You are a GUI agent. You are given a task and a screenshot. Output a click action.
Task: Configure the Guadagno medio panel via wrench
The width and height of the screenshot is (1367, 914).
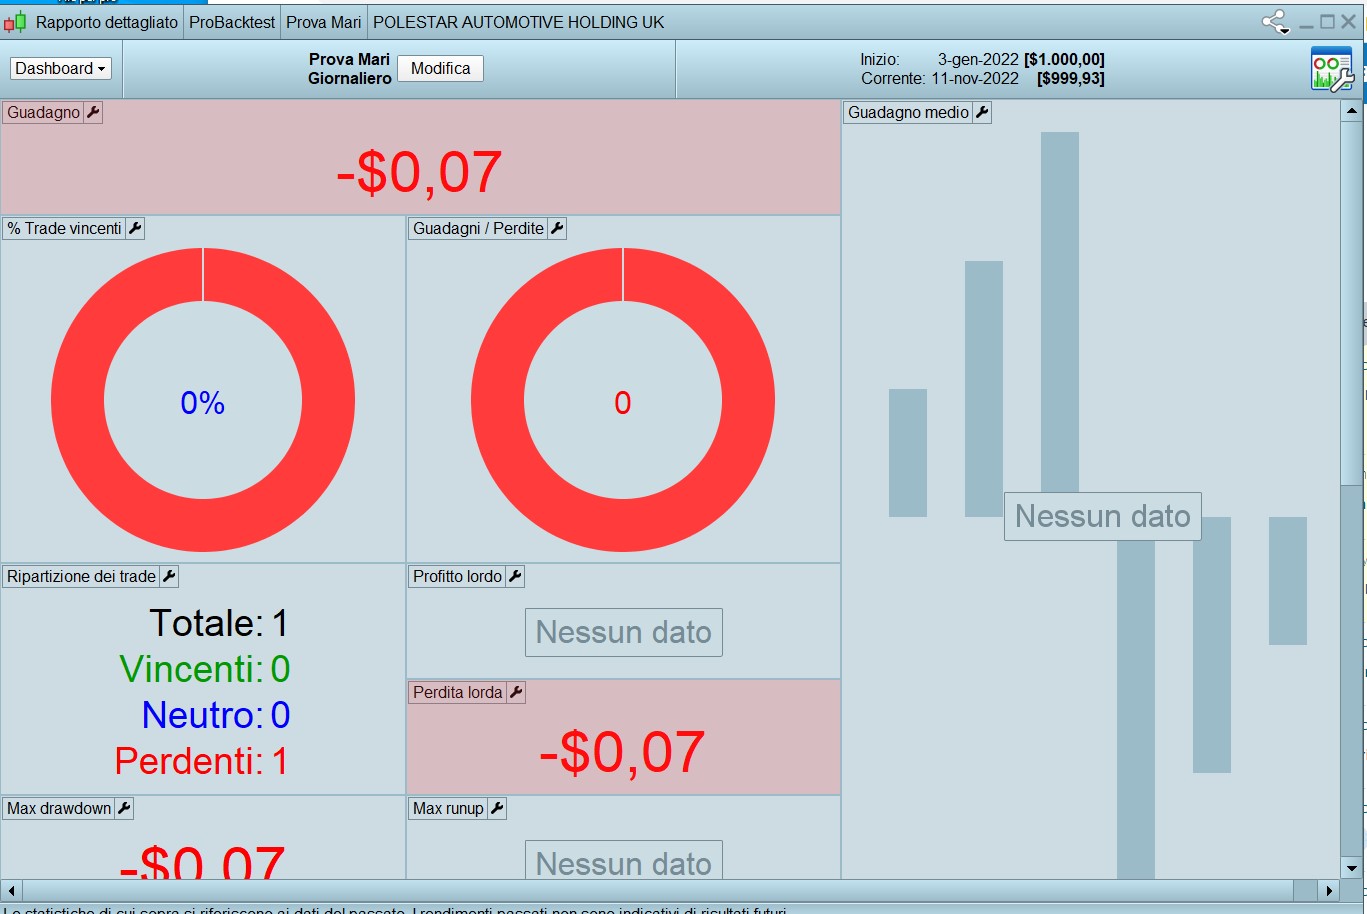[982, 113]
